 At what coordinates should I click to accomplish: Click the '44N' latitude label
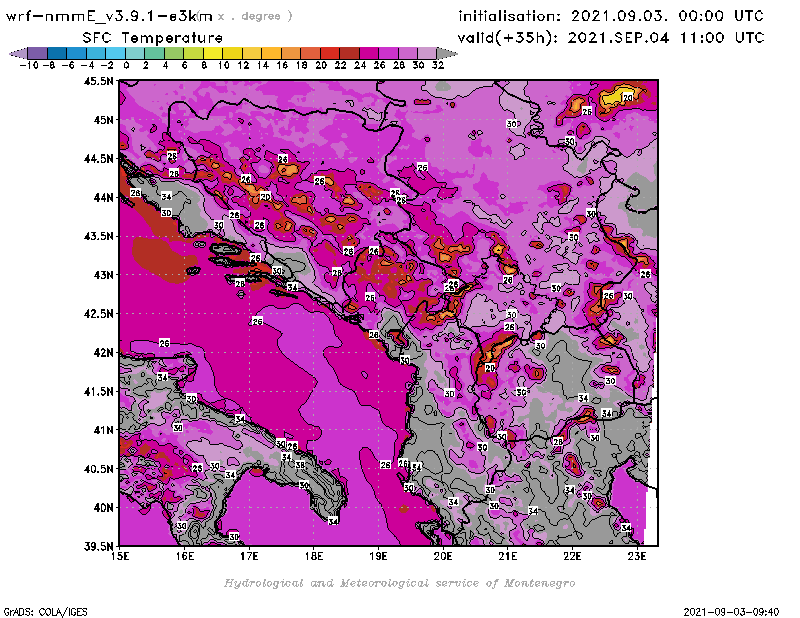[103, 197]
